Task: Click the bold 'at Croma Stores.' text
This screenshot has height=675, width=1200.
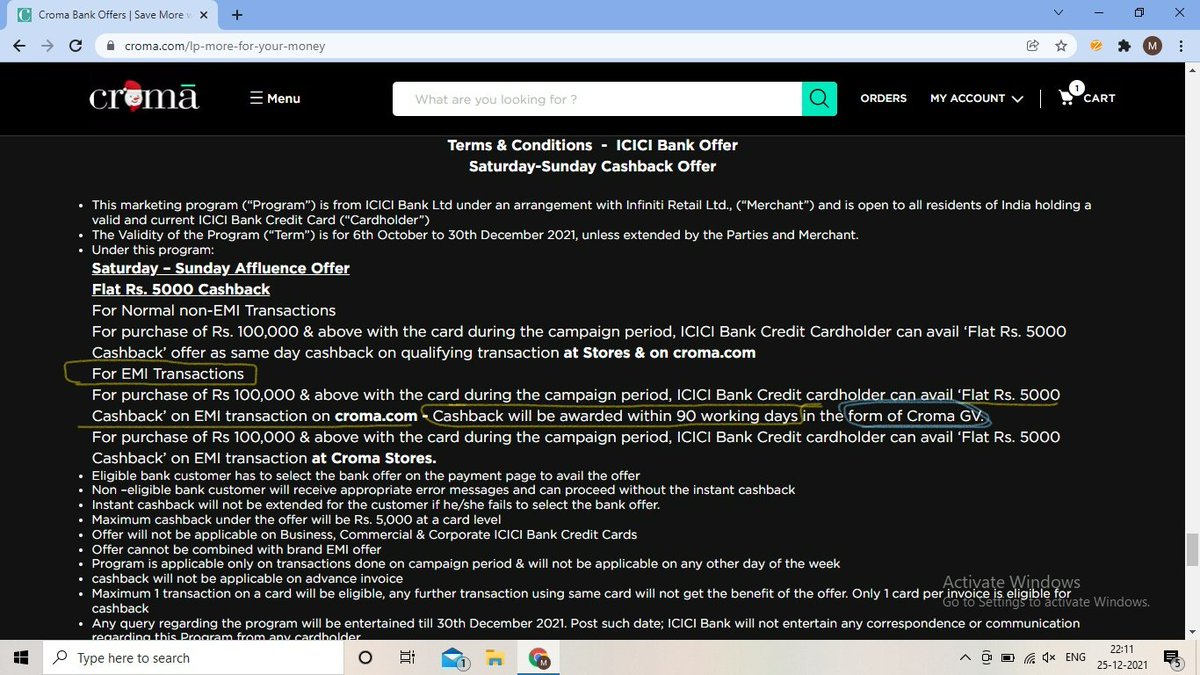Action: click(x=373, y=458)
